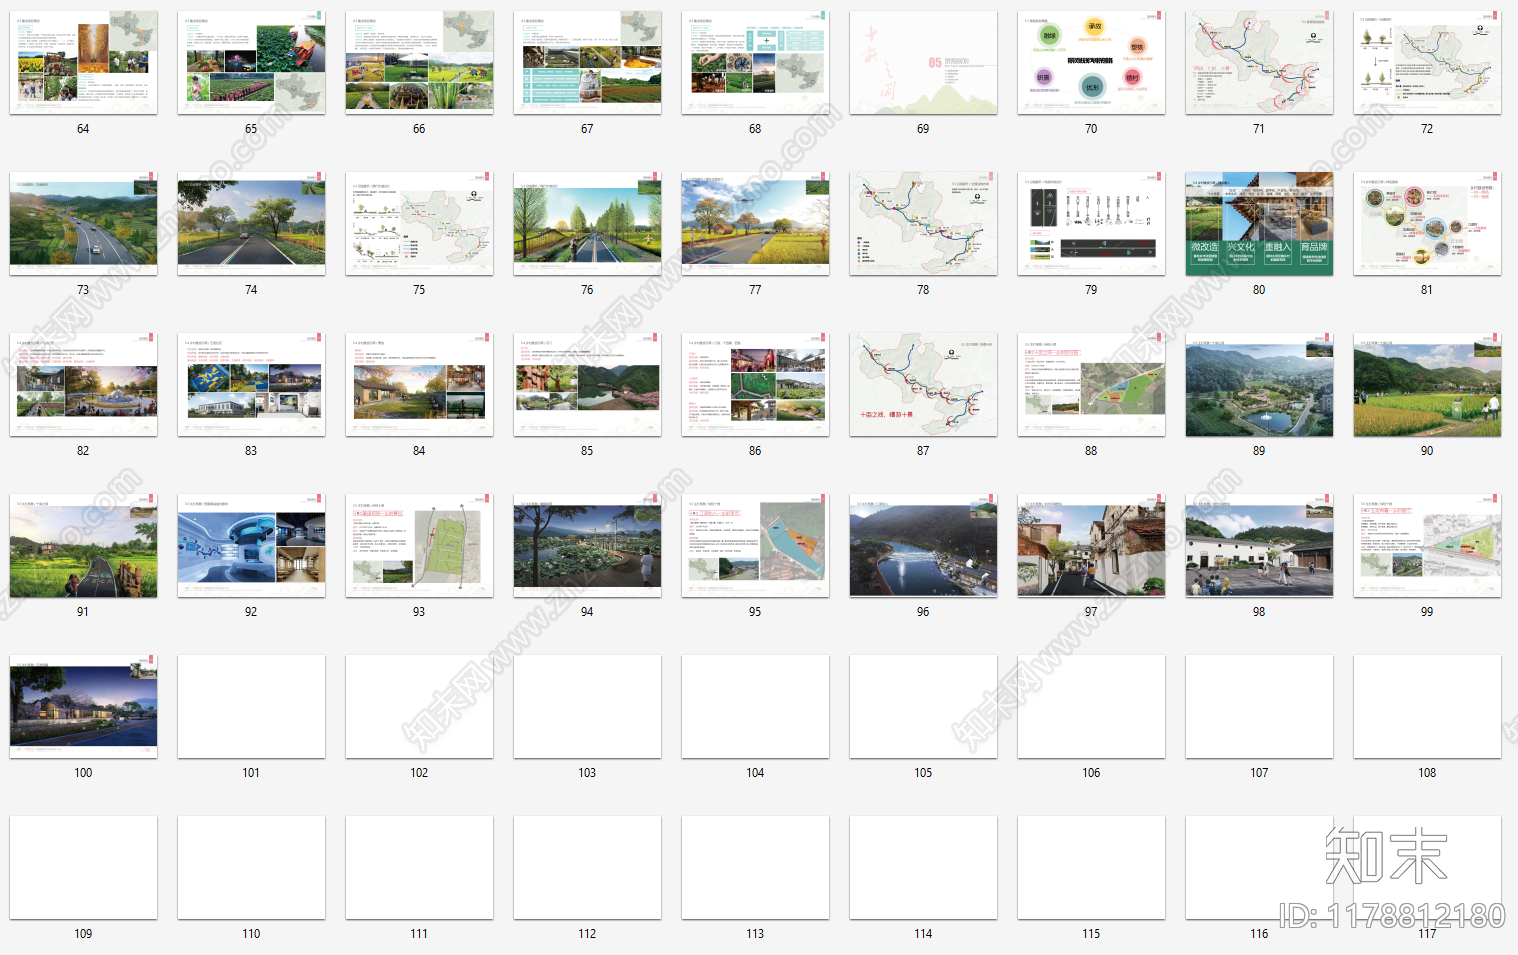Select slide thumbnail 86
Image resolution: width=1518 pixels, height=955 pixels.
(x=755, y=384)
